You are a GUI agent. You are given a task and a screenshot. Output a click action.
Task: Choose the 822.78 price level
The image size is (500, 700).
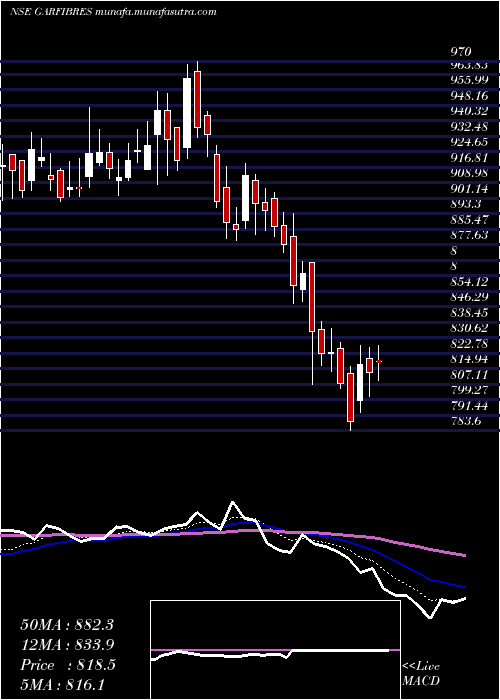point(469,344)
